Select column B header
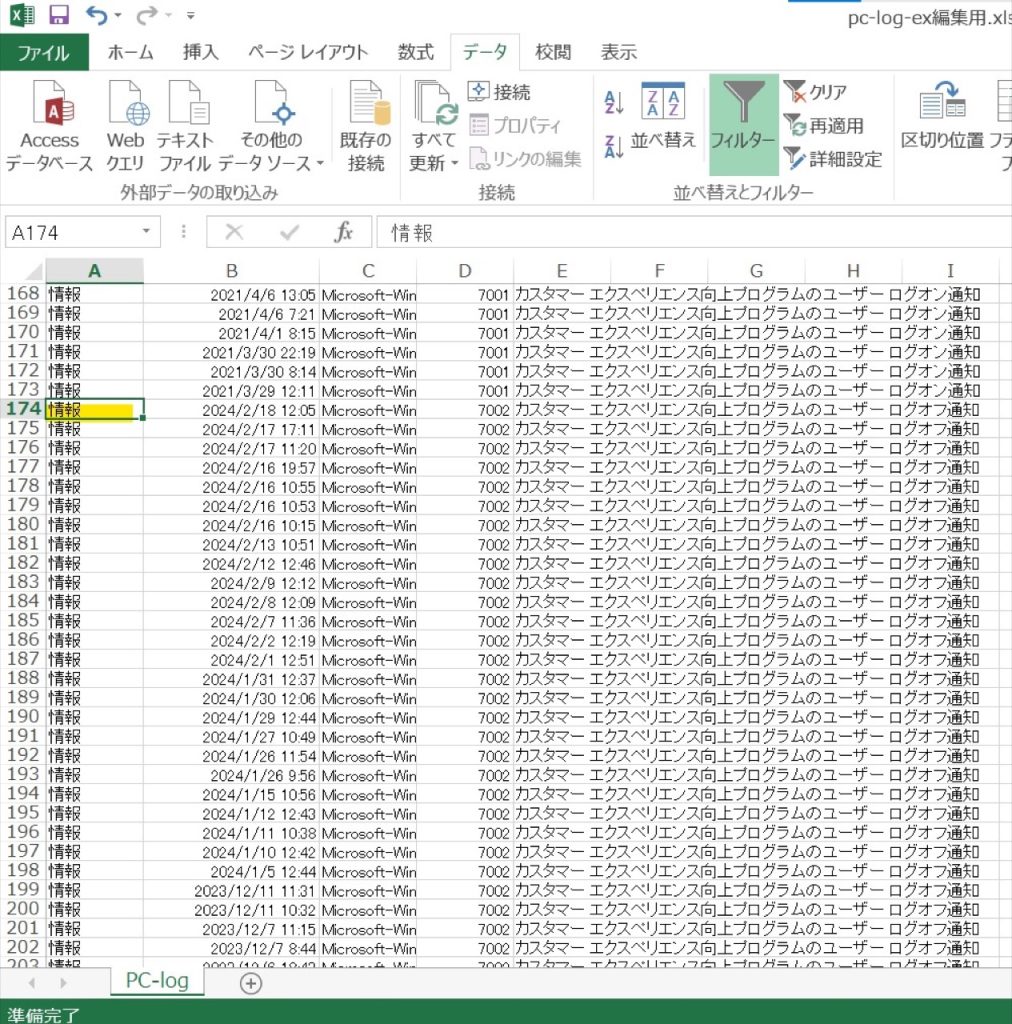 click(x=232, y=270)
